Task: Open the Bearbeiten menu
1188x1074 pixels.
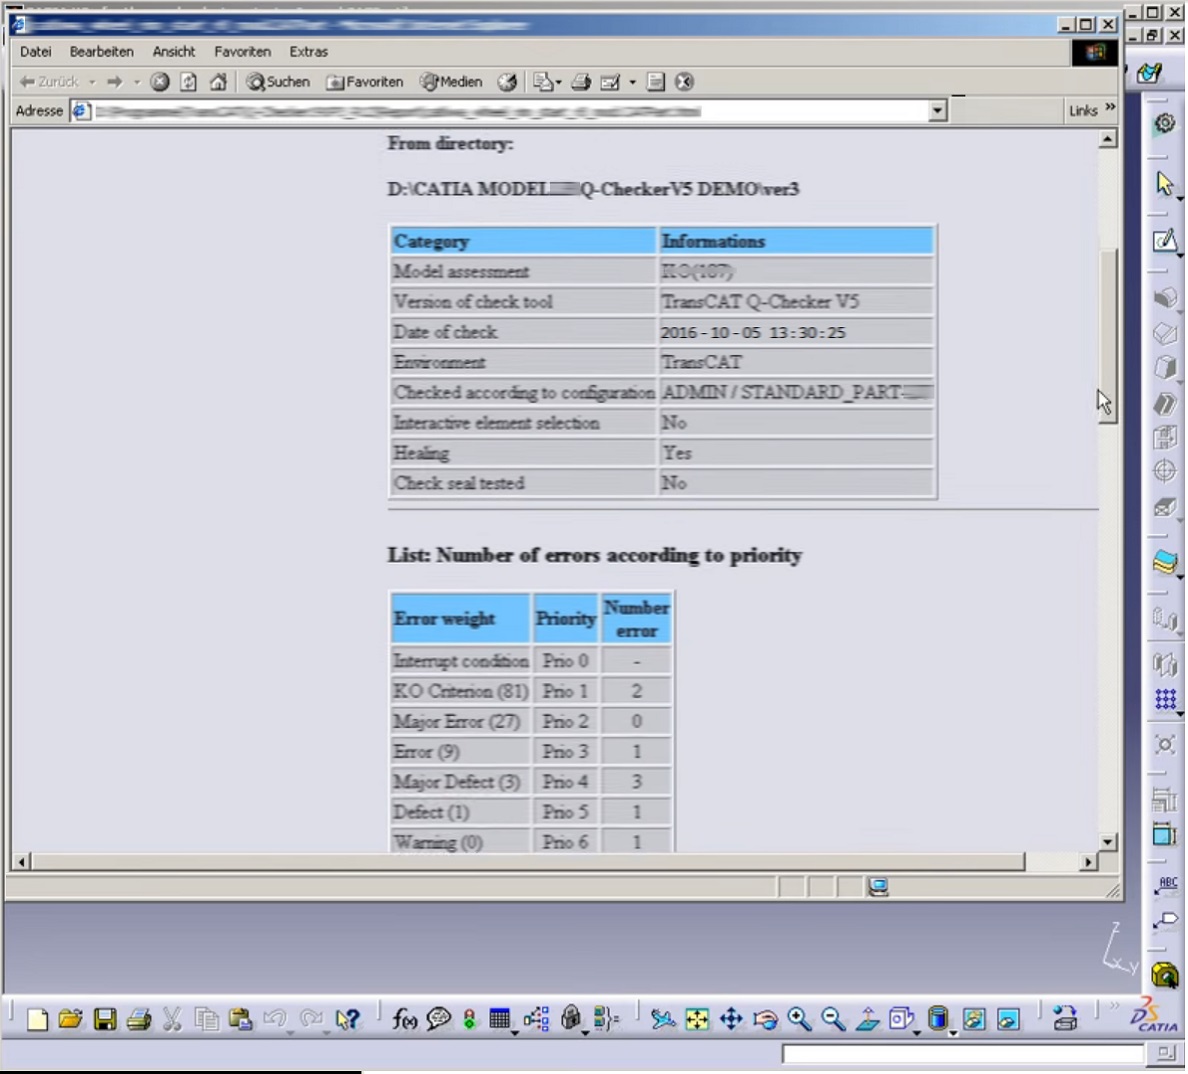Action: tap(102, 52)
